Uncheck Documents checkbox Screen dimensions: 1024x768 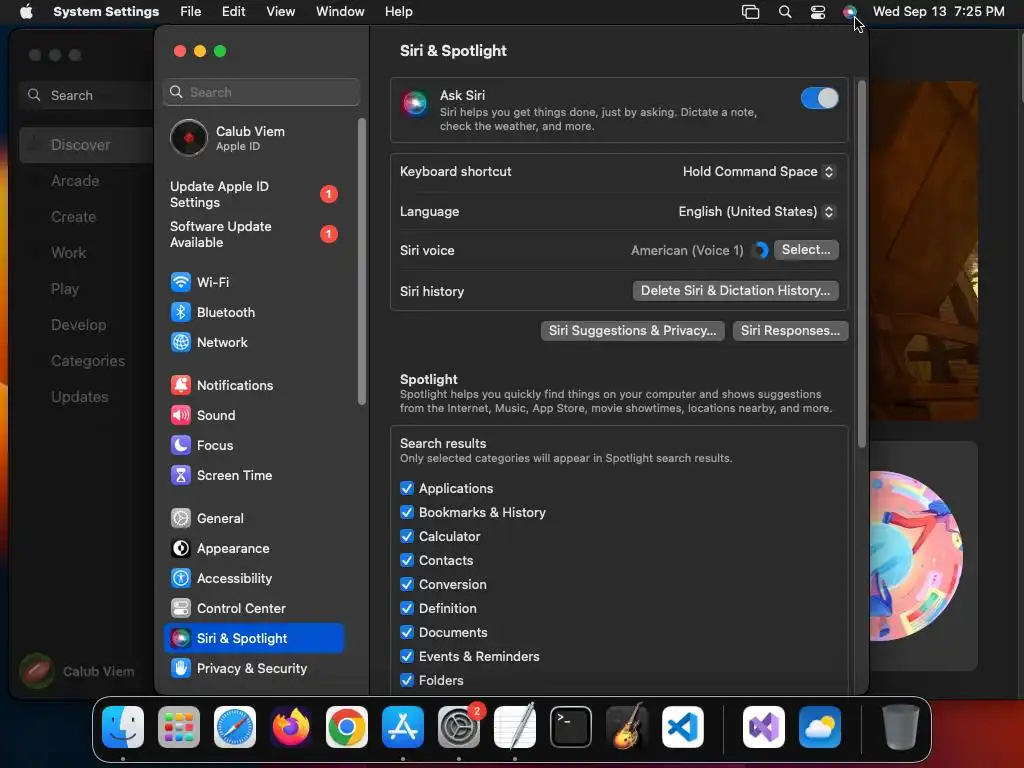(x=407, y=633)
